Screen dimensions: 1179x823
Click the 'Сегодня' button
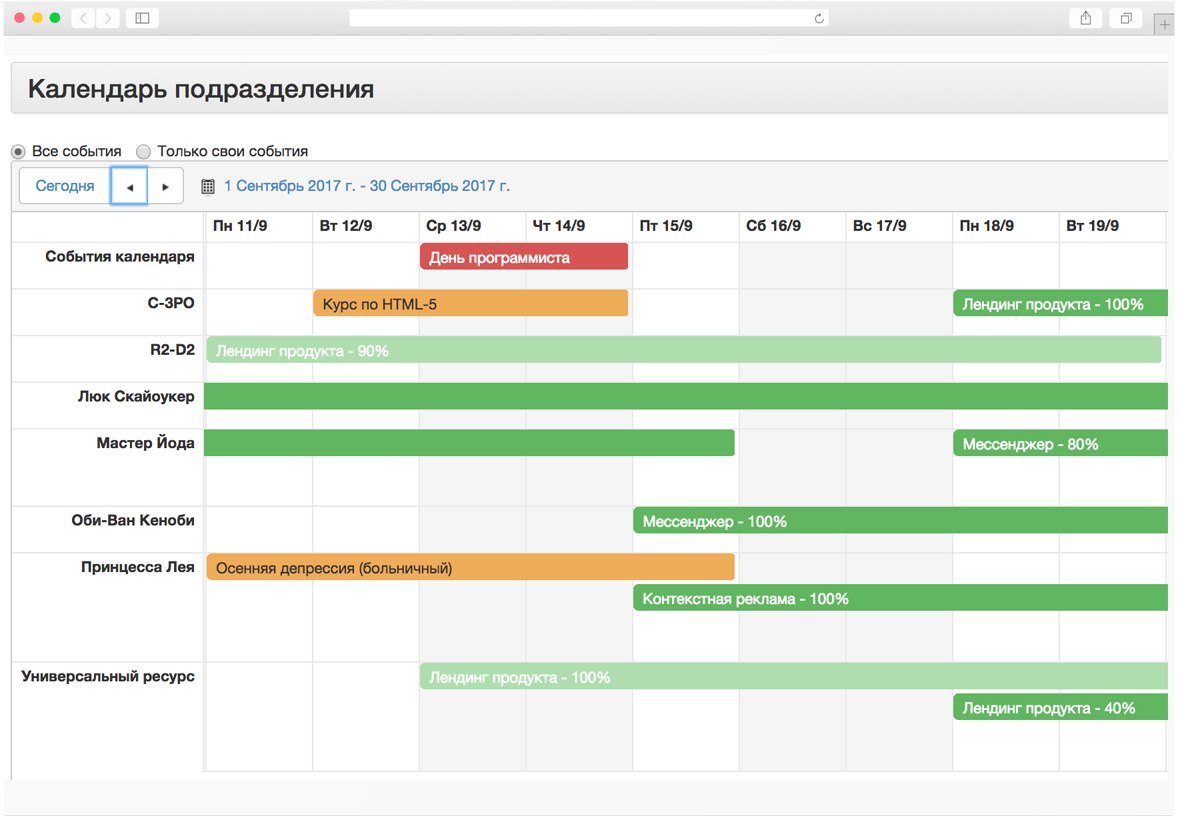point(65,186)
